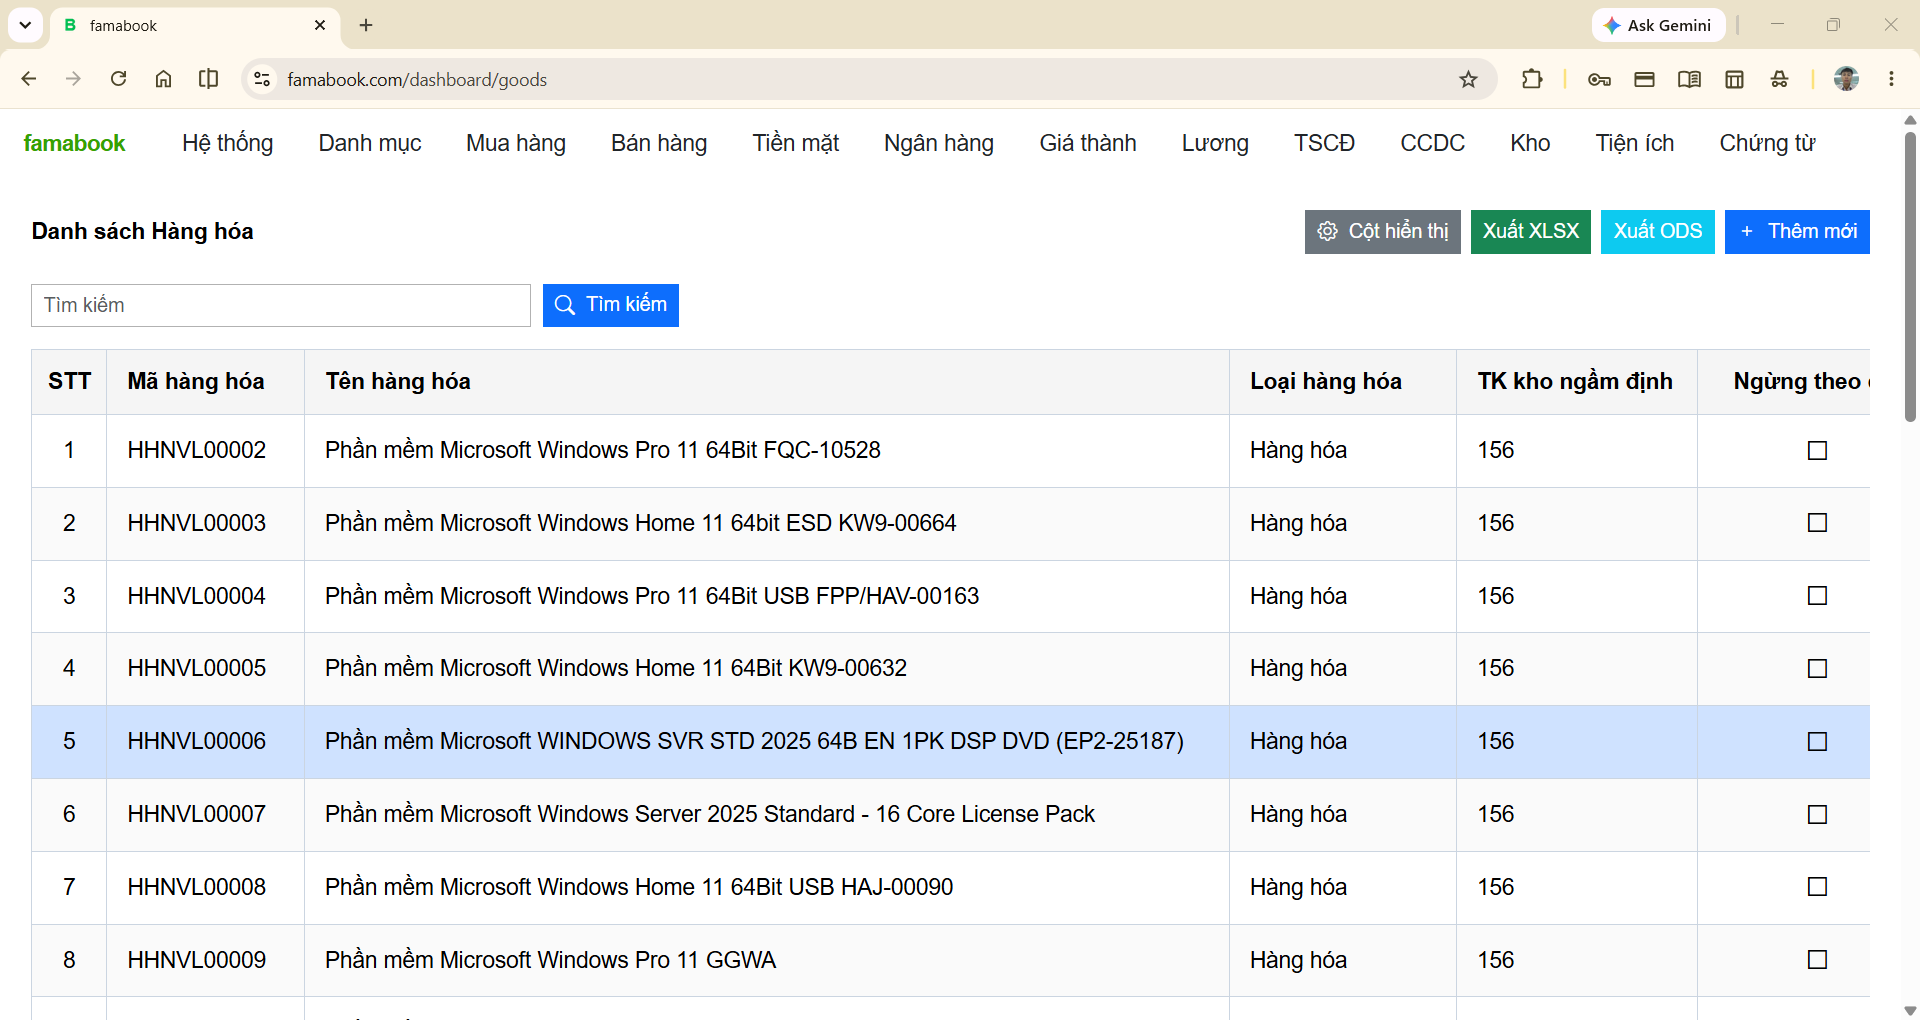Open the browser home page
The height and width of the screenshot is (1020, 1920).
[163, 79]
